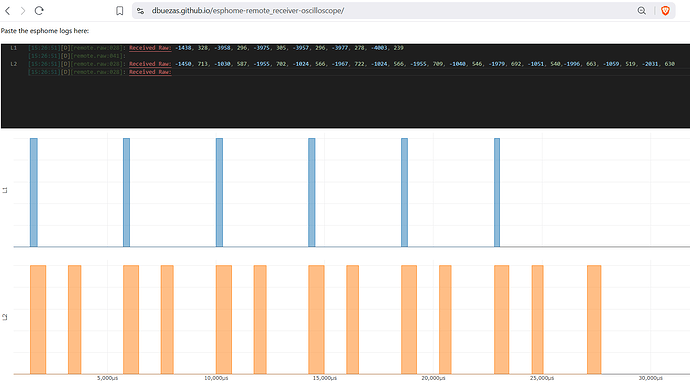The image size is (690, 390).
Task: Click the 20,000µs axis tick label
Action: click(x=433, y=378)
